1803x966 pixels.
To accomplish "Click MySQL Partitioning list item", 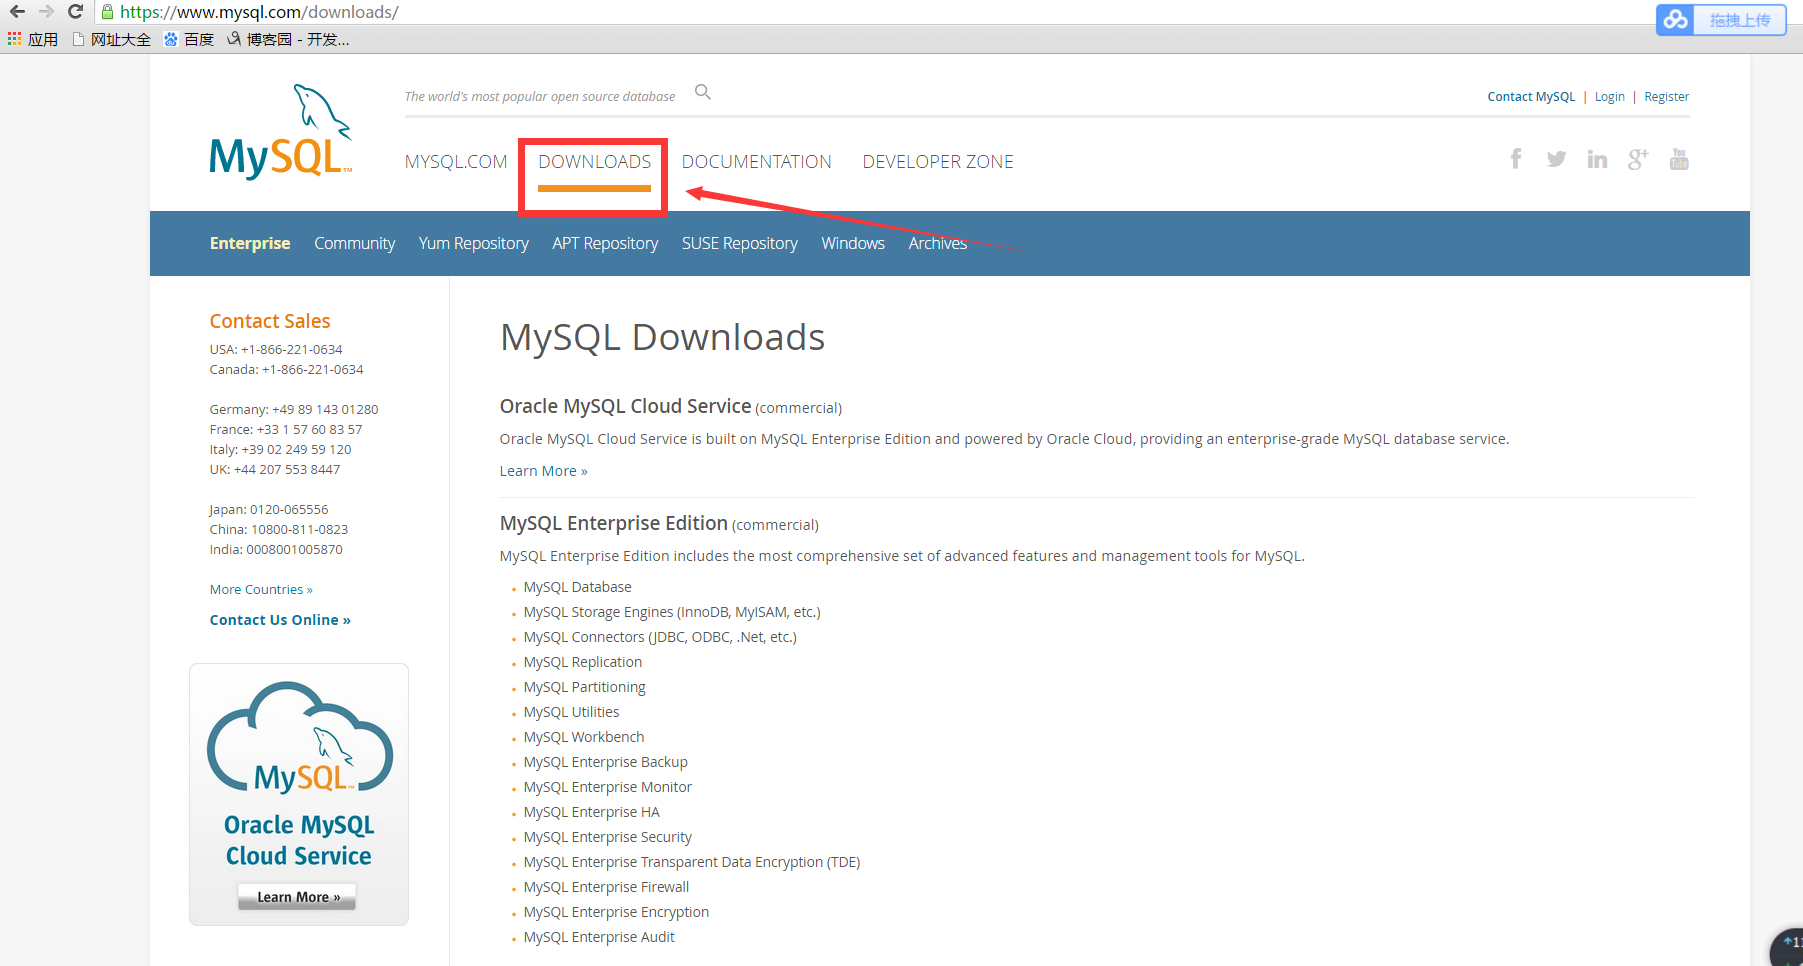I will pos(585,687).
